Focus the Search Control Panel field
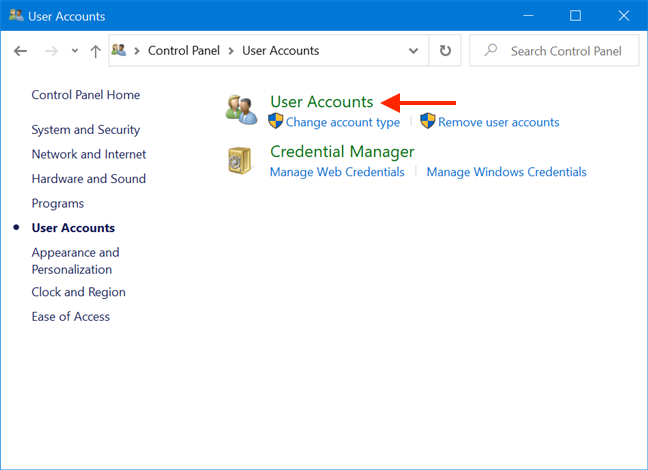The image size is (648, 470). (554, 50)
